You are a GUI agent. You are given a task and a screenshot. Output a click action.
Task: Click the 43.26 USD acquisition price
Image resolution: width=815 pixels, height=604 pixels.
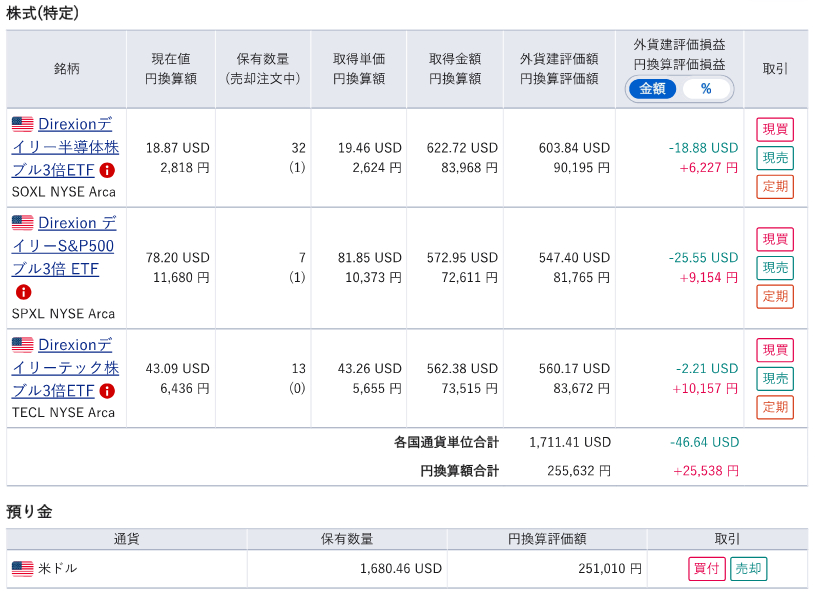(x=370, y=369)
